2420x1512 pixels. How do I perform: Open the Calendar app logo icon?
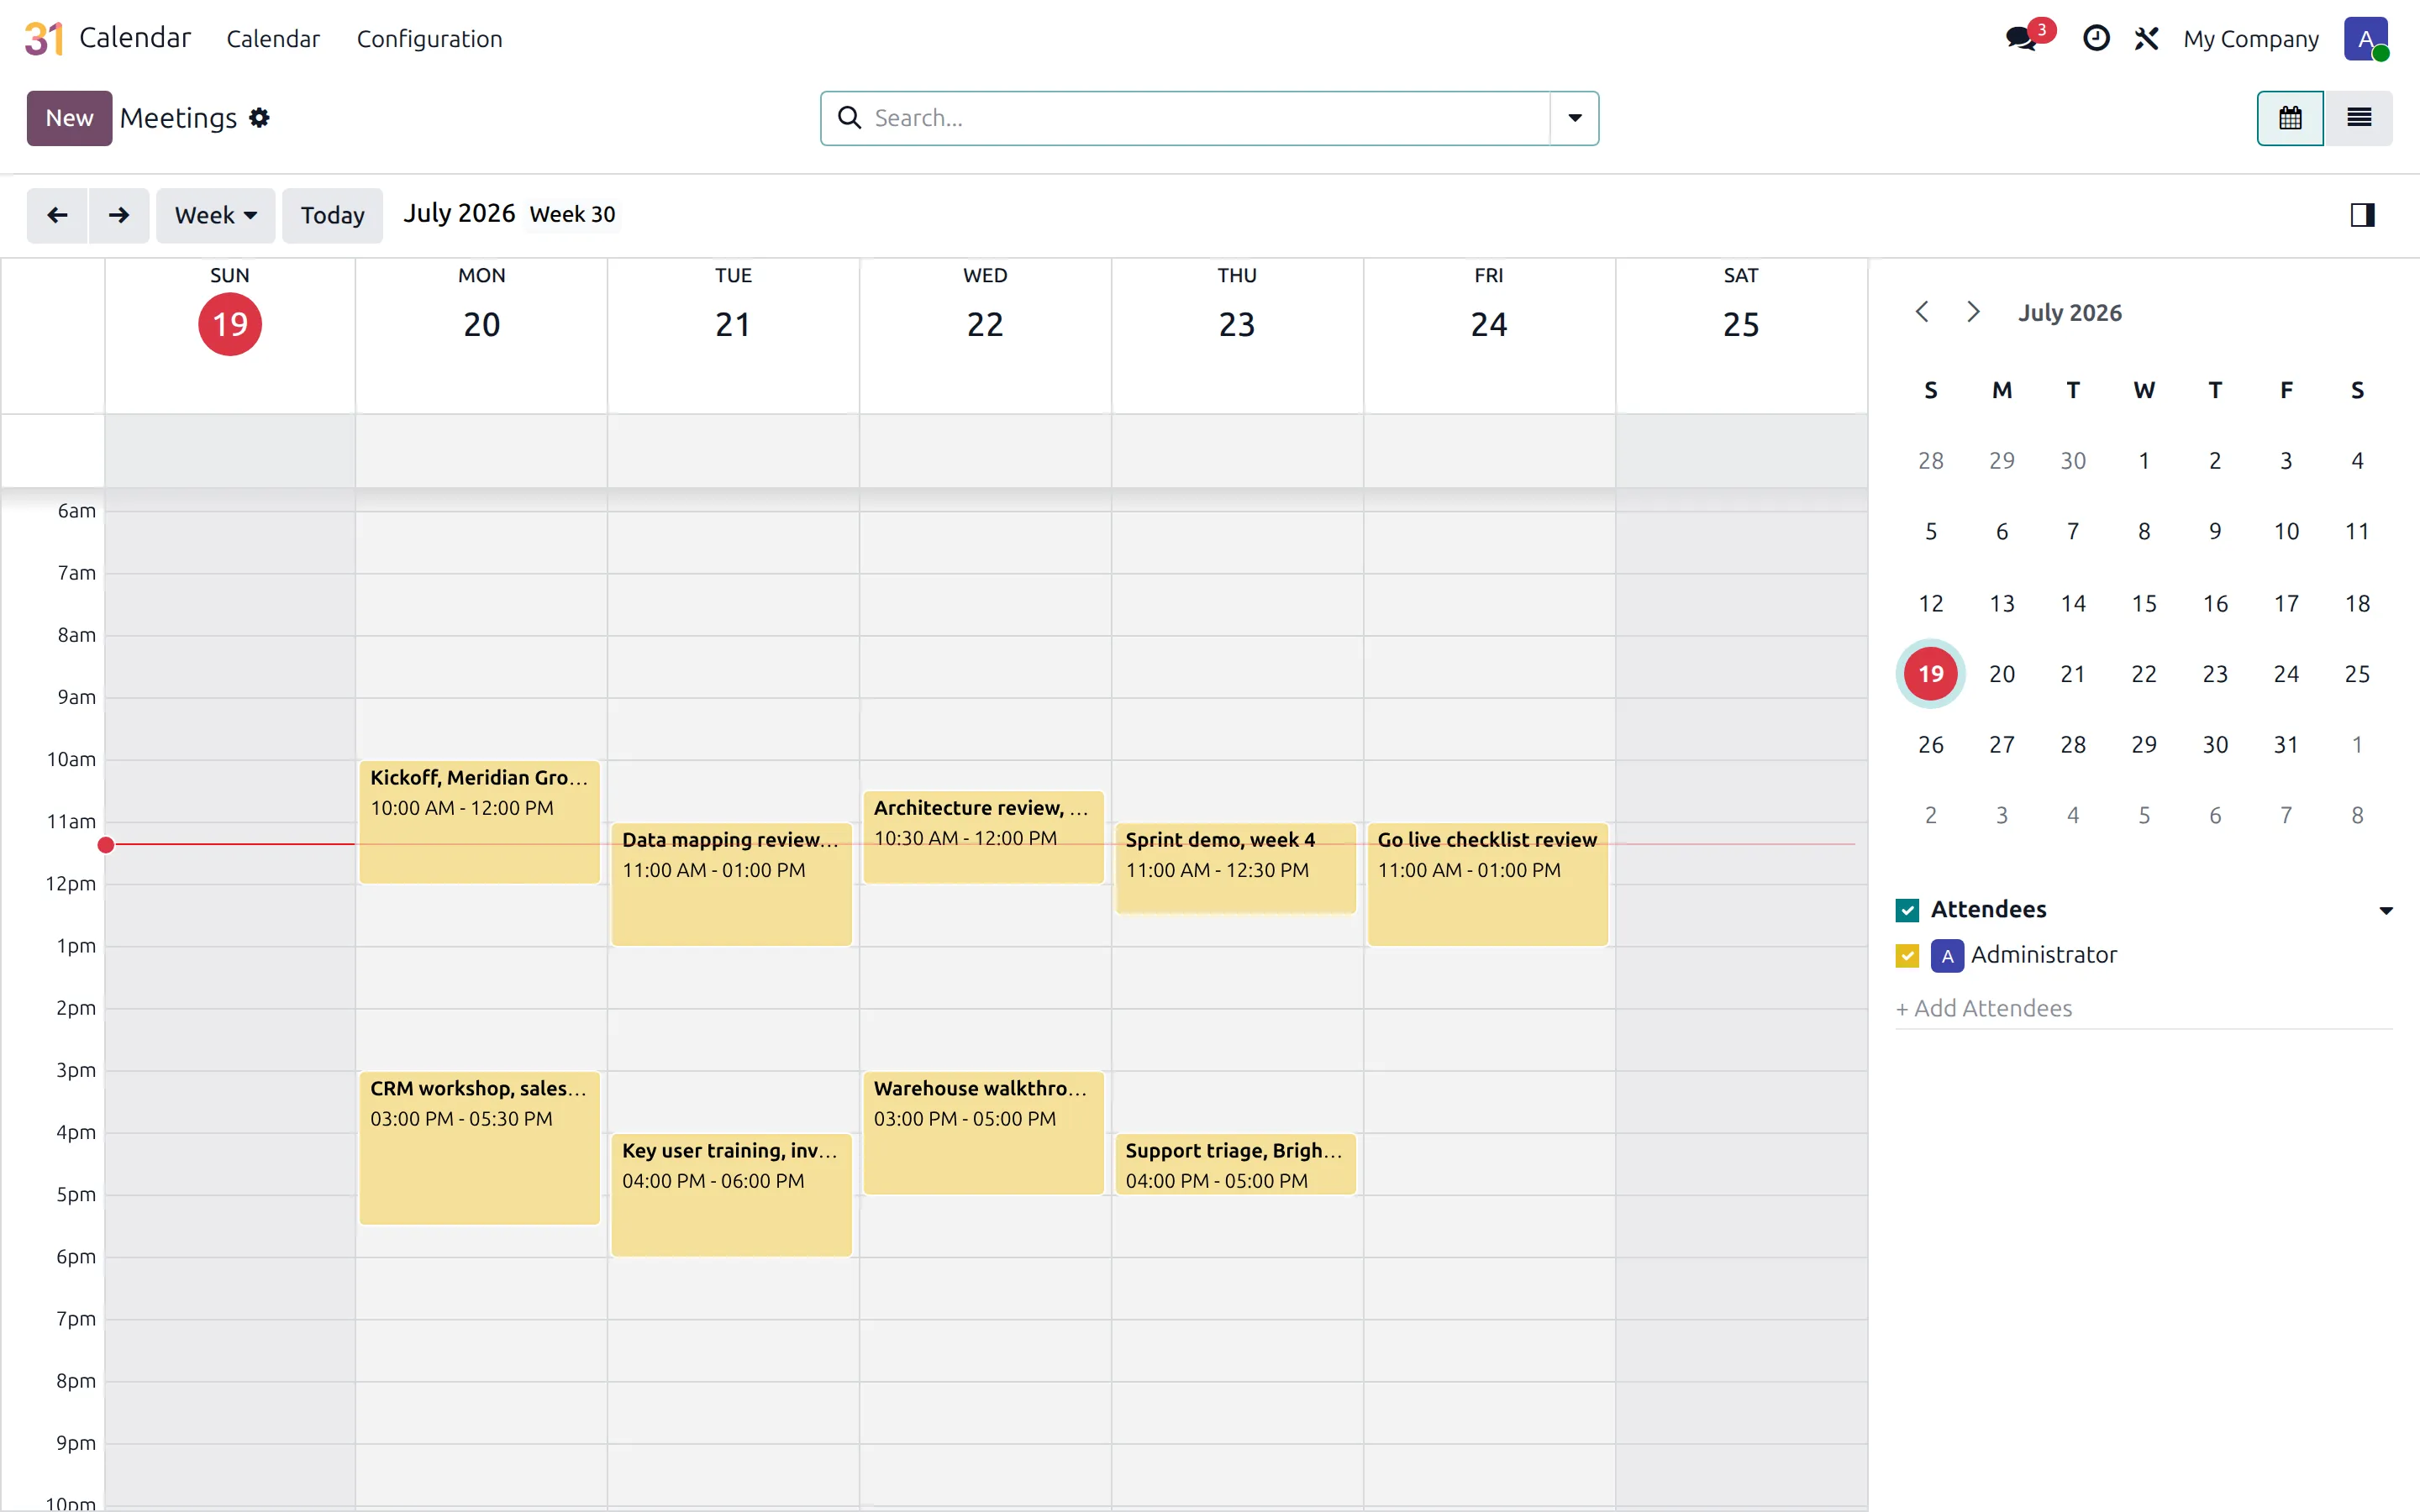(44, 38)
